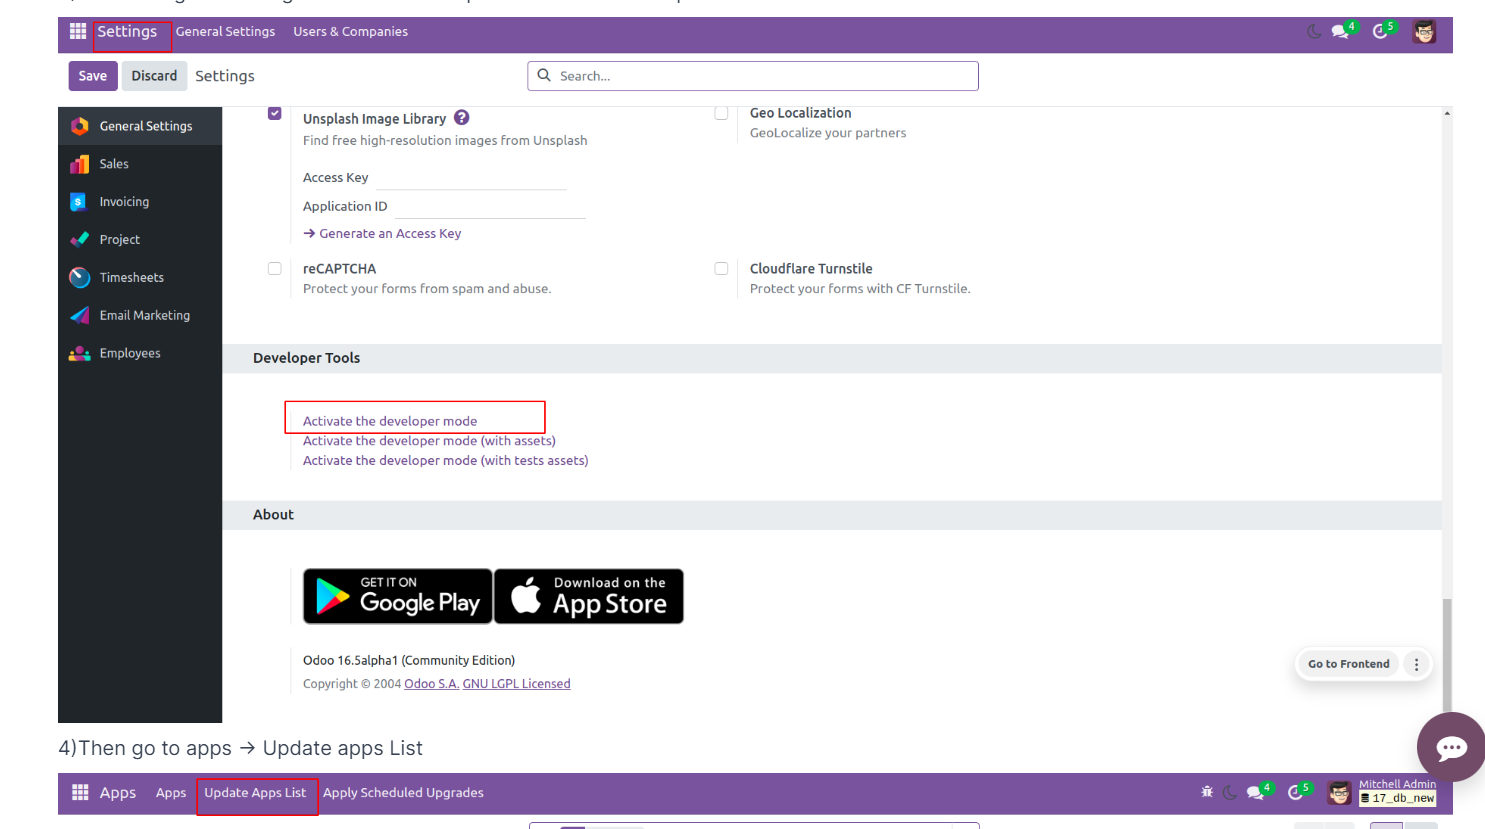
Task: Activate developer mode with tests assets
Action: click(x=445, y=461)
